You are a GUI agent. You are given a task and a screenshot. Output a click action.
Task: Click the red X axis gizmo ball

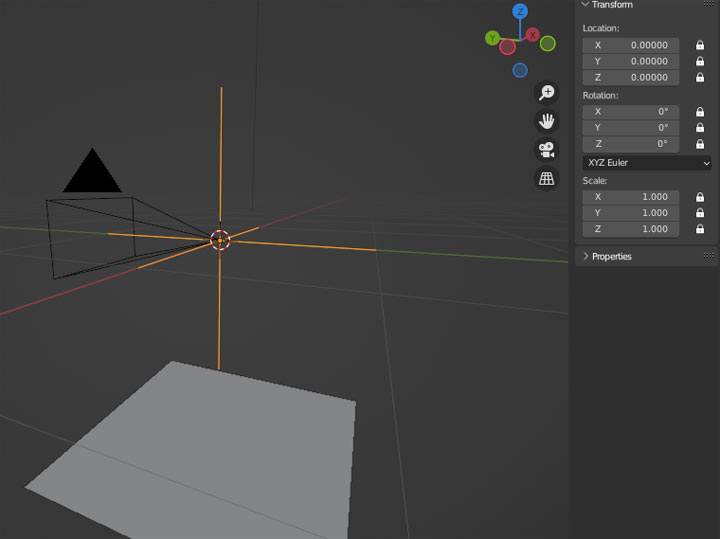(x=532, y=34)
